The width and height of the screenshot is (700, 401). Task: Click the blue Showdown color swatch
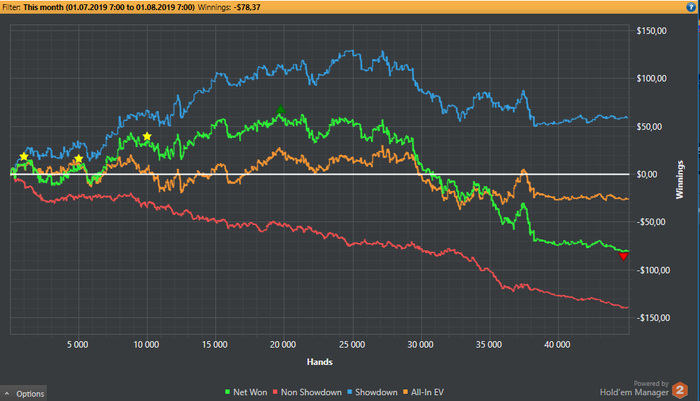coord(350,392)
